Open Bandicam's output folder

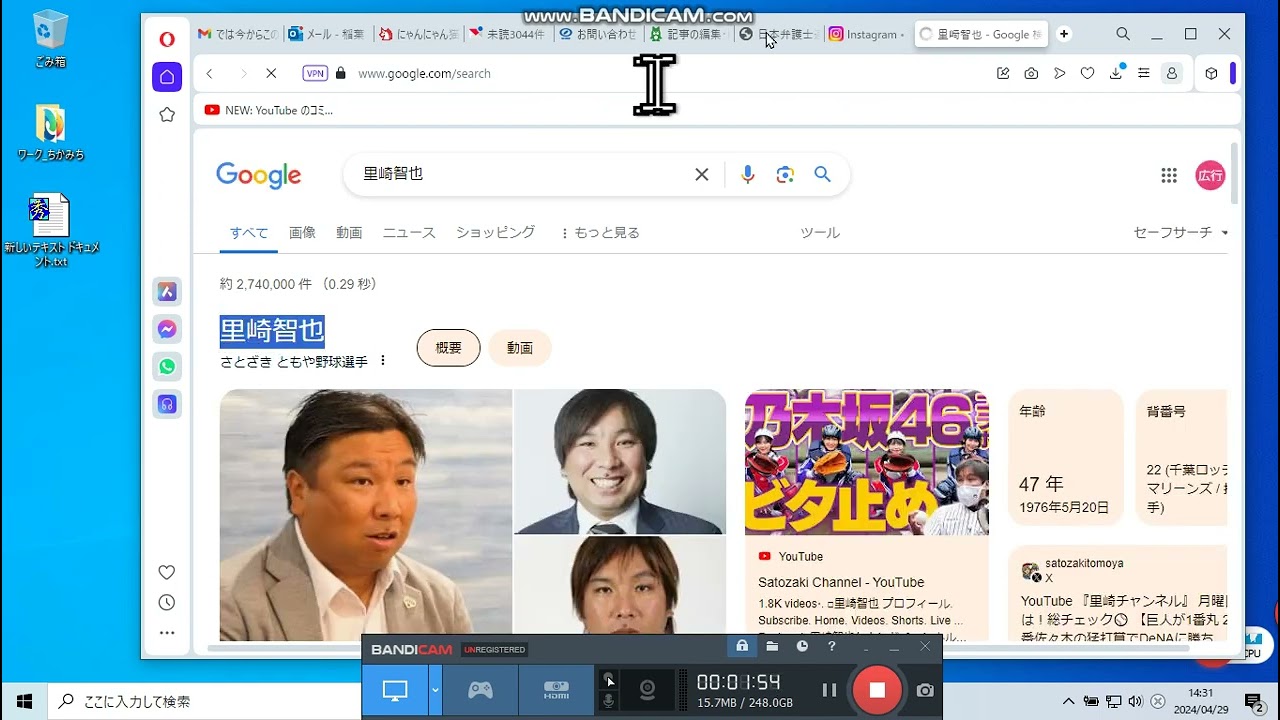[771, 646]
